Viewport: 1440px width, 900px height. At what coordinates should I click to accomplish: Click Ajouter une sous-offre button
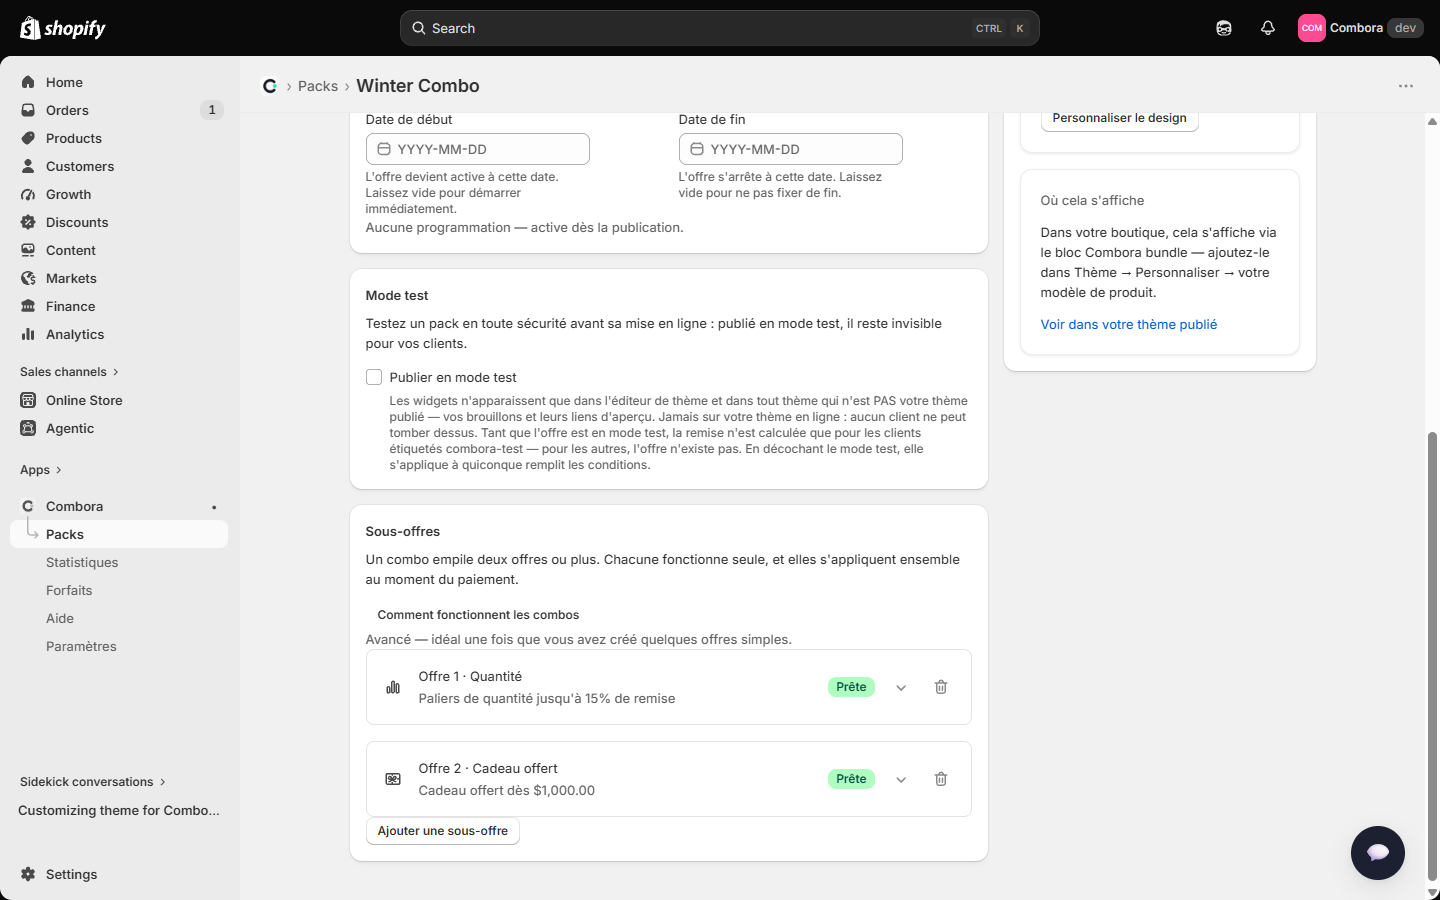[x=443, y=831]
